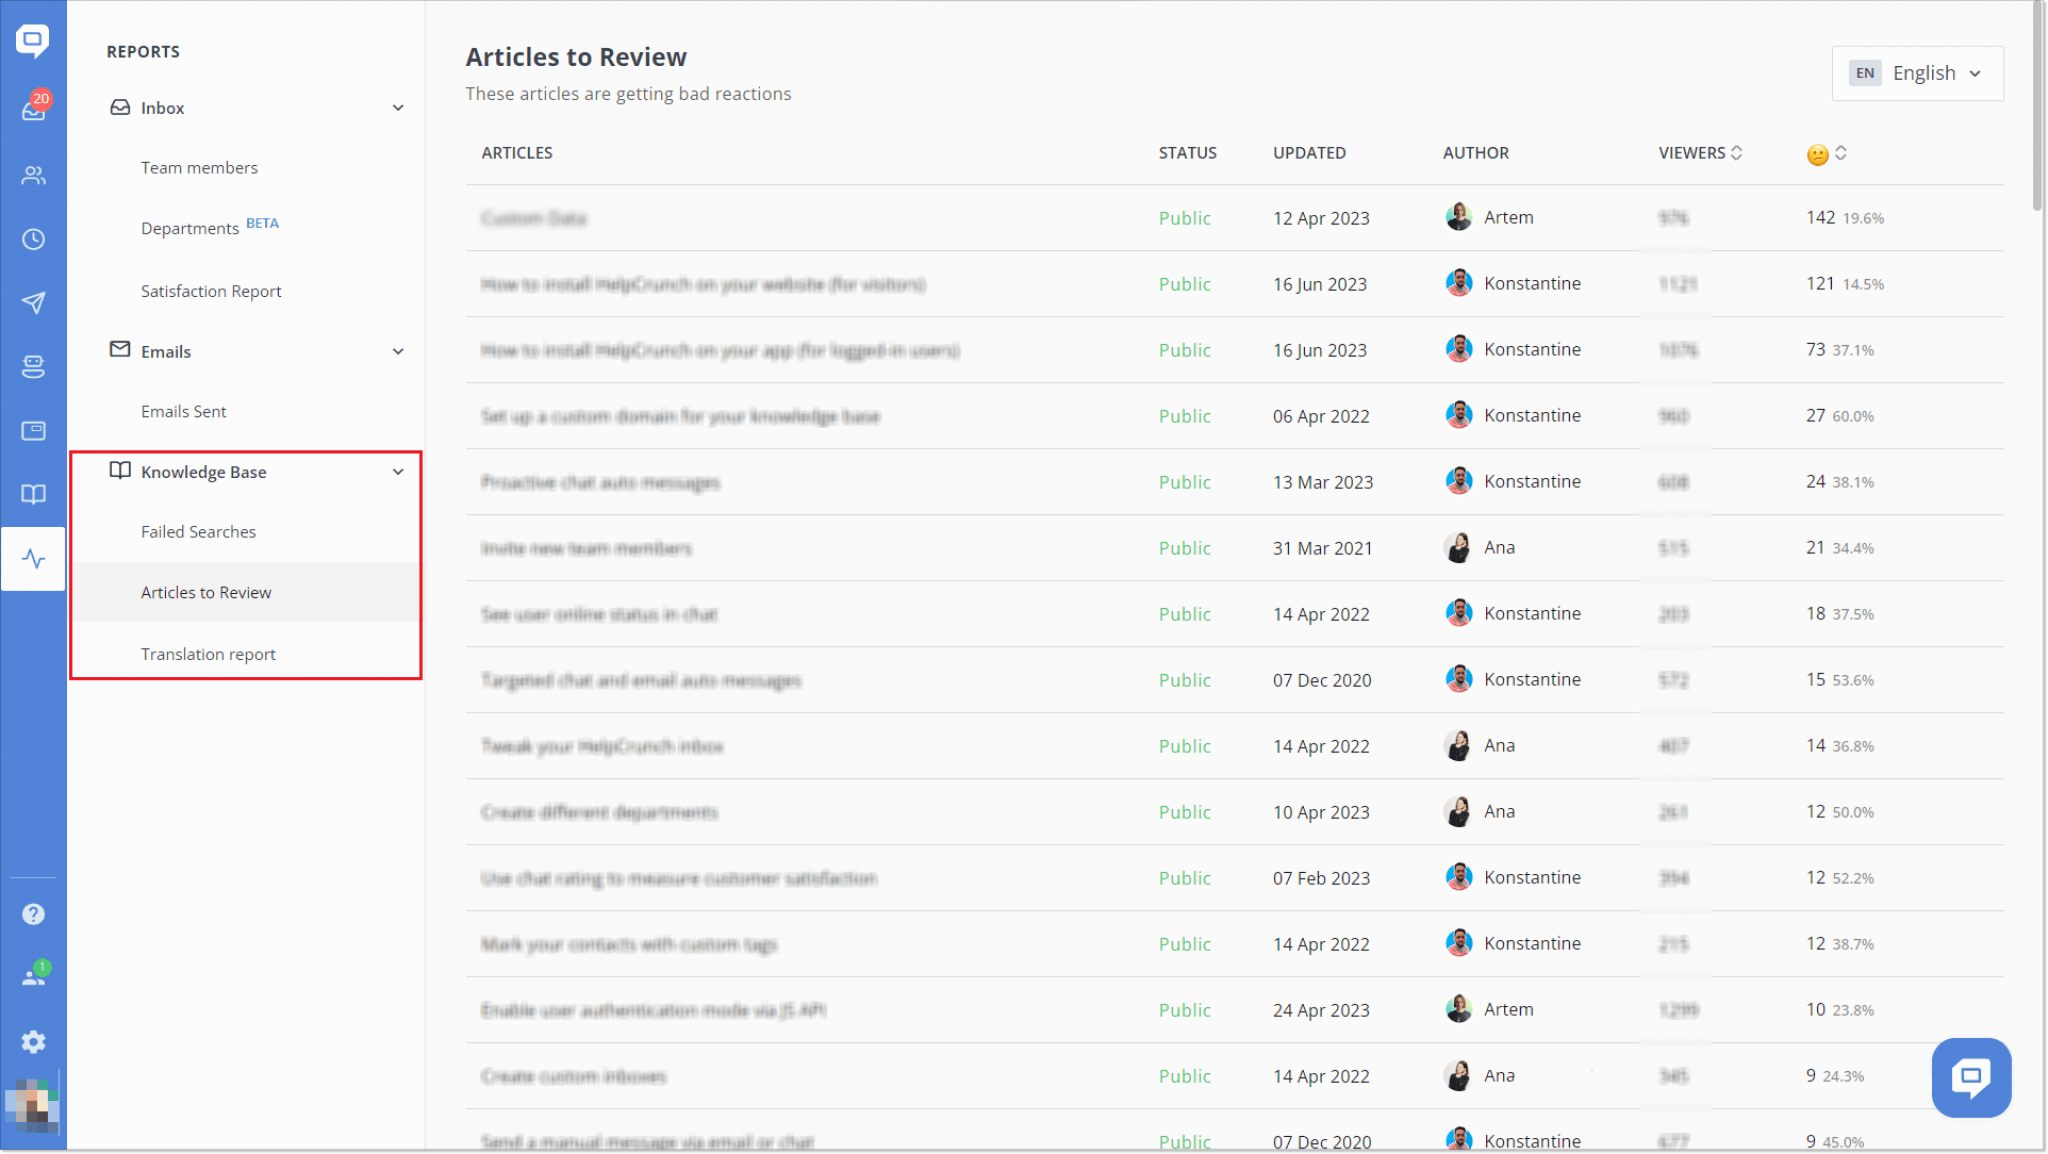2048x1154 pixels.
Task: Open the English language dropdown
Action: pyautogui.click(x=1917, y=73)
